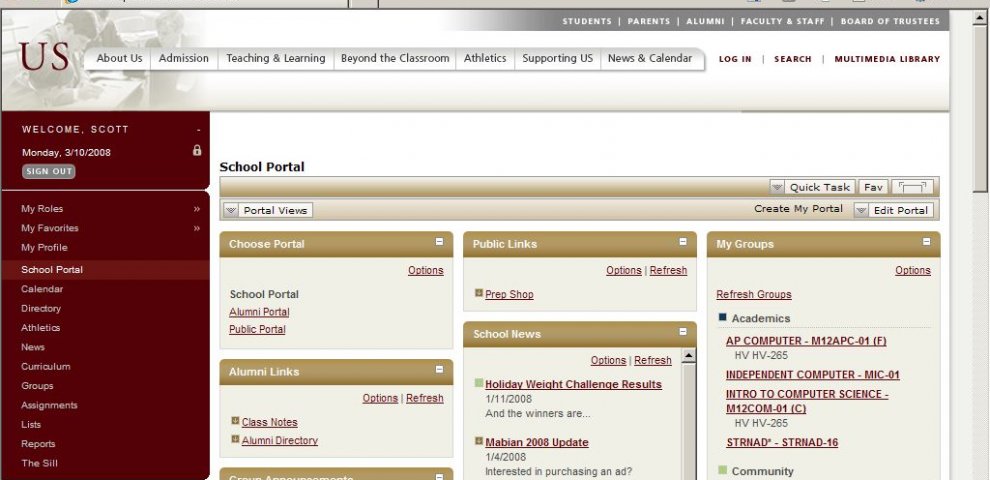Click the Mabian 2008 Update bullet icon
This screenshot has width=990, height=480.
point(479,441)
